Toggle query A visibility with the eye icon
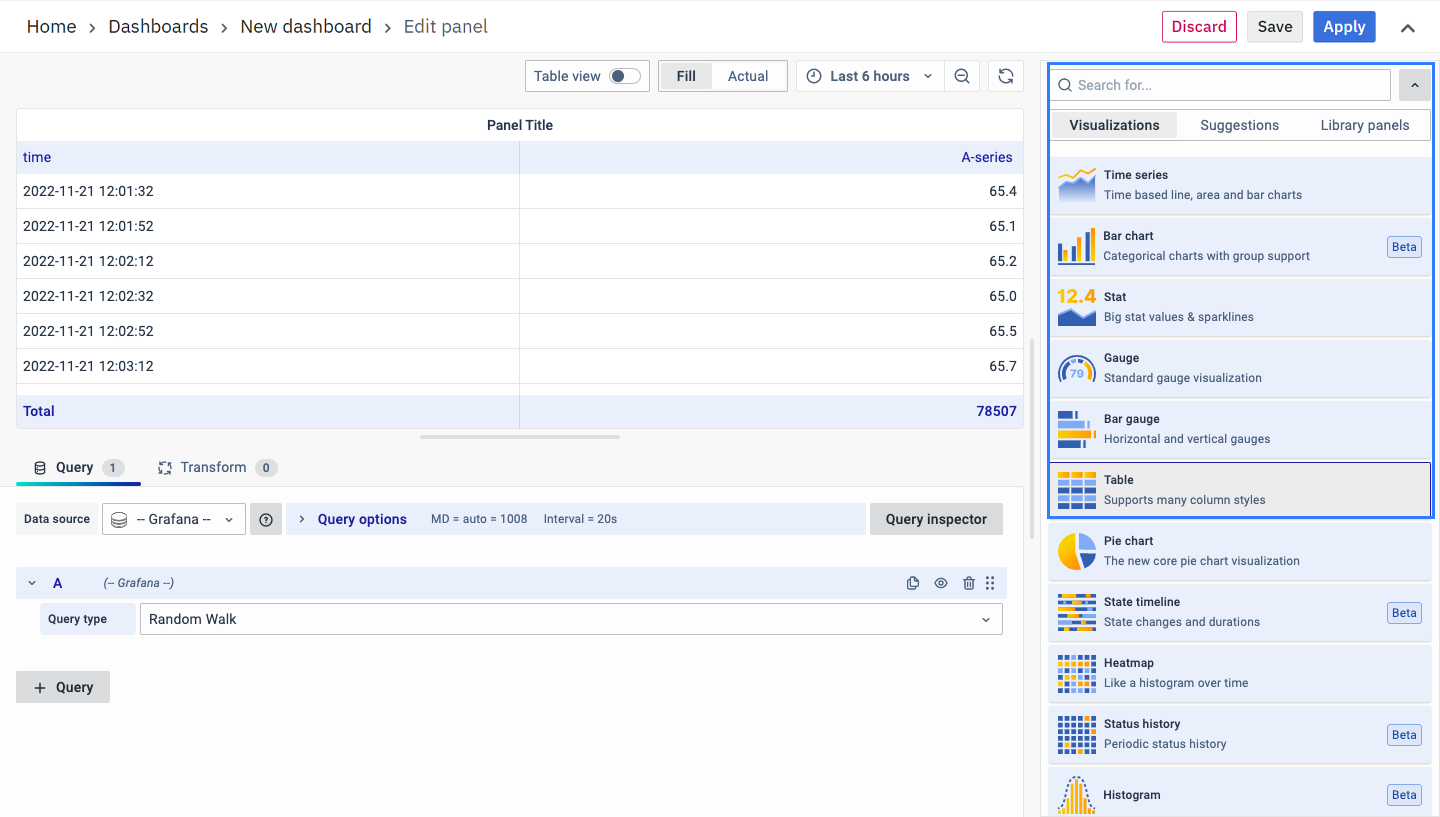 coord(941,583)
